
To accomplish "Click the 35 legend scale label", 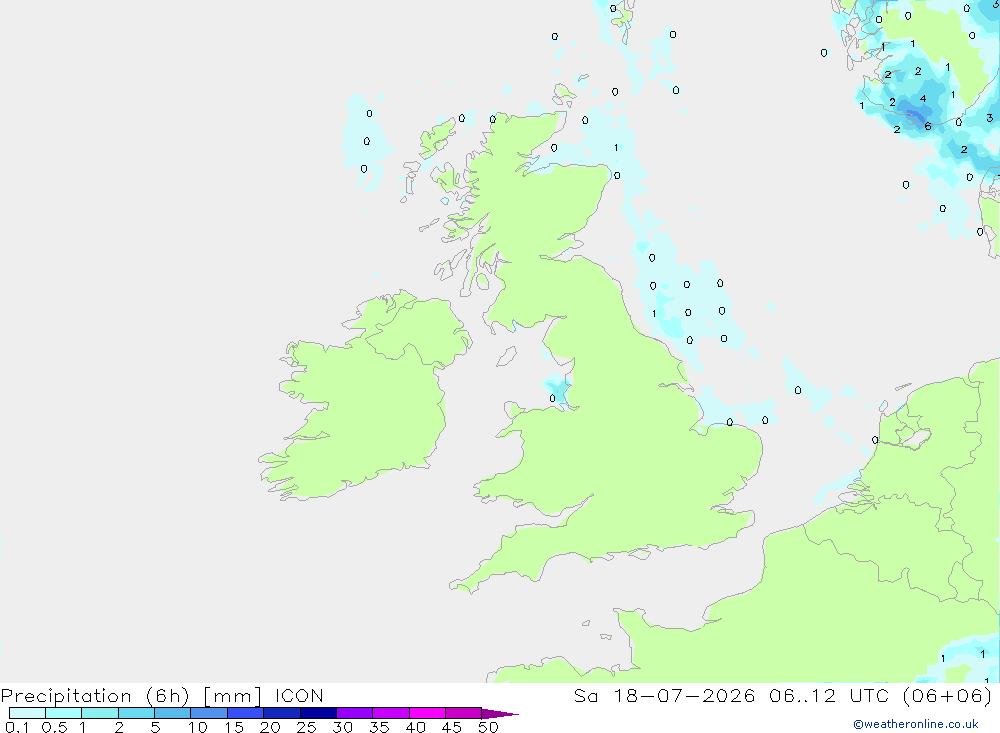I will (379, 727).
